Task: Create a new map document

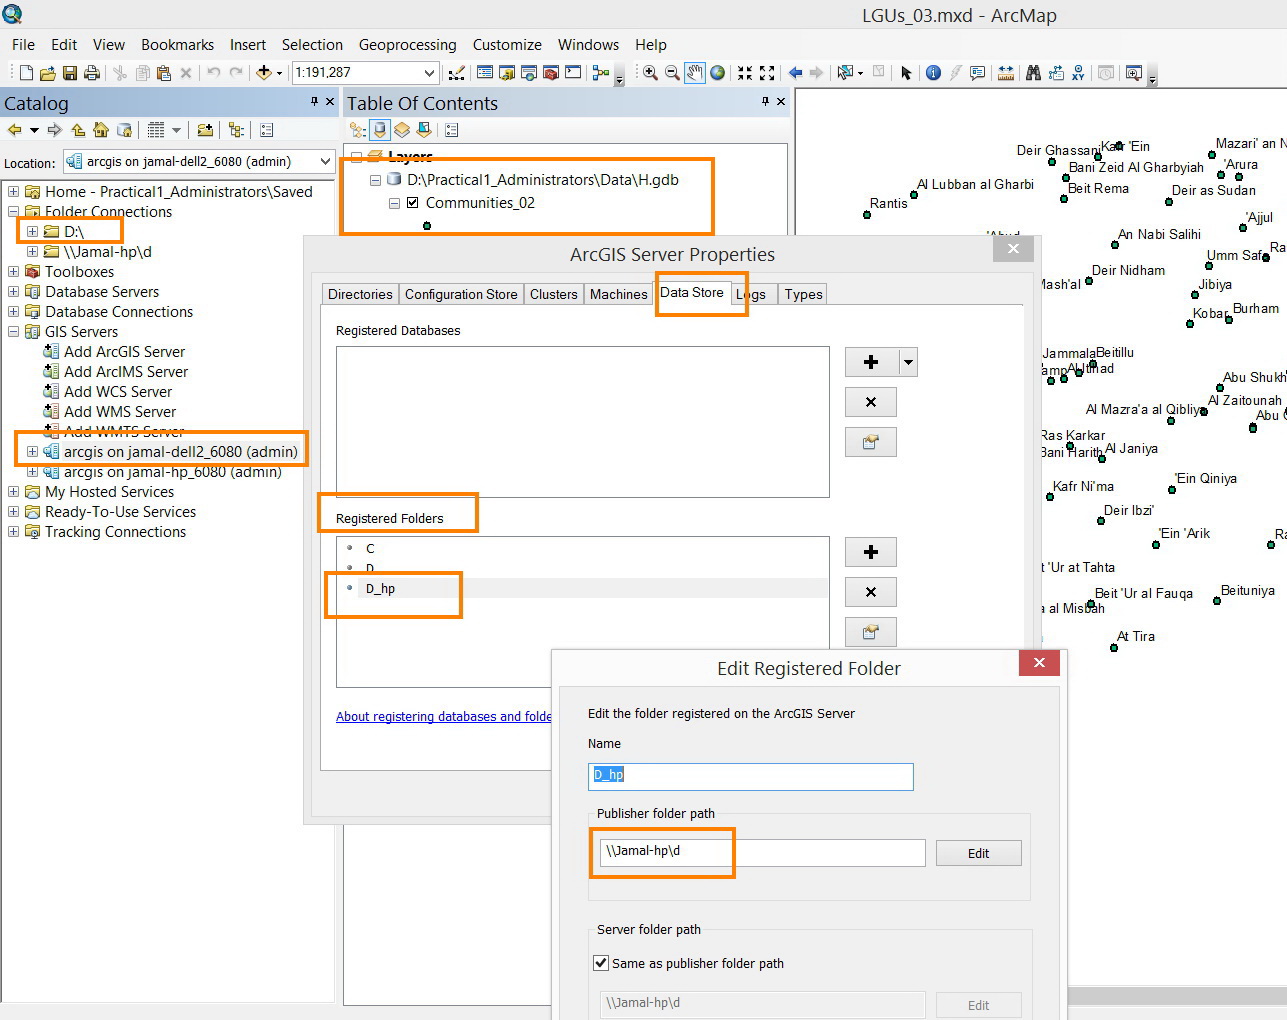Action: 26,73
